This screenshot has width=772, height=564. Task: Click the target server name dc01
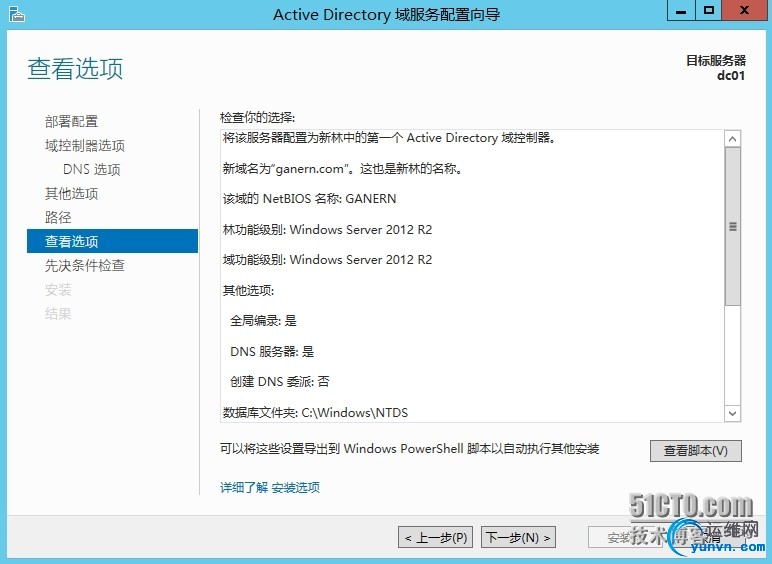[731, 76]
